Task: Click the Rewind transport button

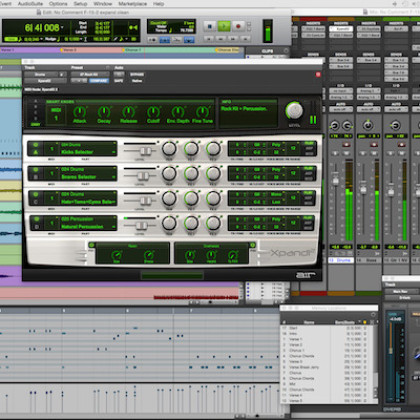Action: [221, 39]
